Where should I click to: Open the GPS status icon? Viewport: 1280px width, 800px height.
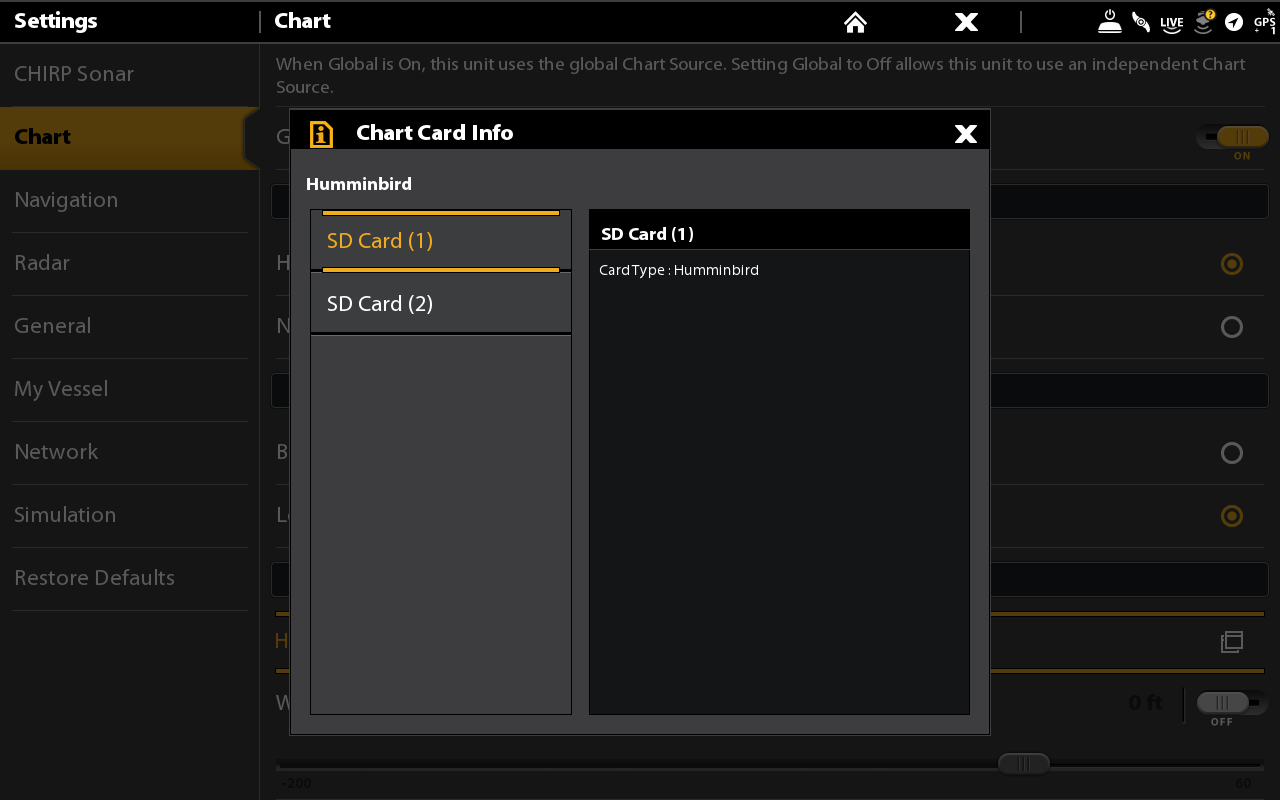(1265, 22)
